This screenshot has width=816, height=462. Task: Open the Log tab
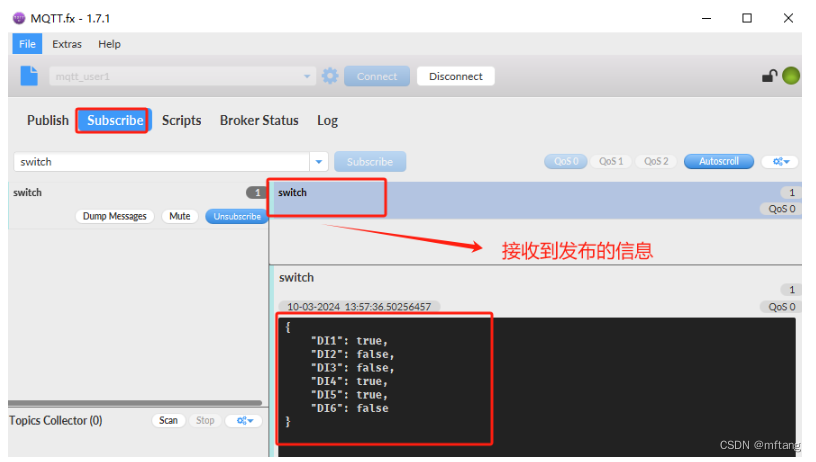point(327,120)
